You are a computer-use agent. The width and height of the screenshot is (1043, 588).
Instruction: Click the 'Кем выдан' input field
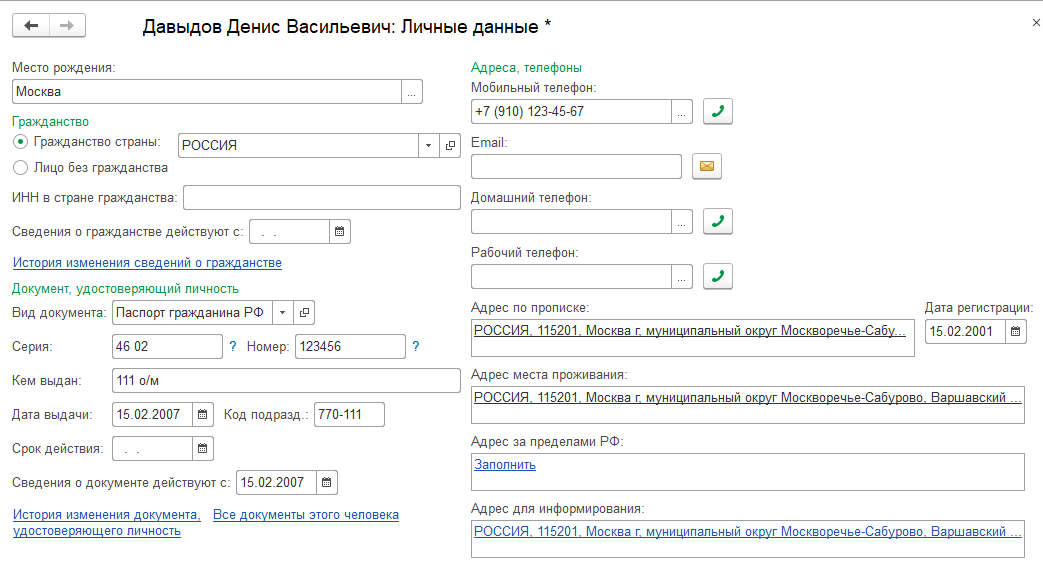click(x=285, y=380)
